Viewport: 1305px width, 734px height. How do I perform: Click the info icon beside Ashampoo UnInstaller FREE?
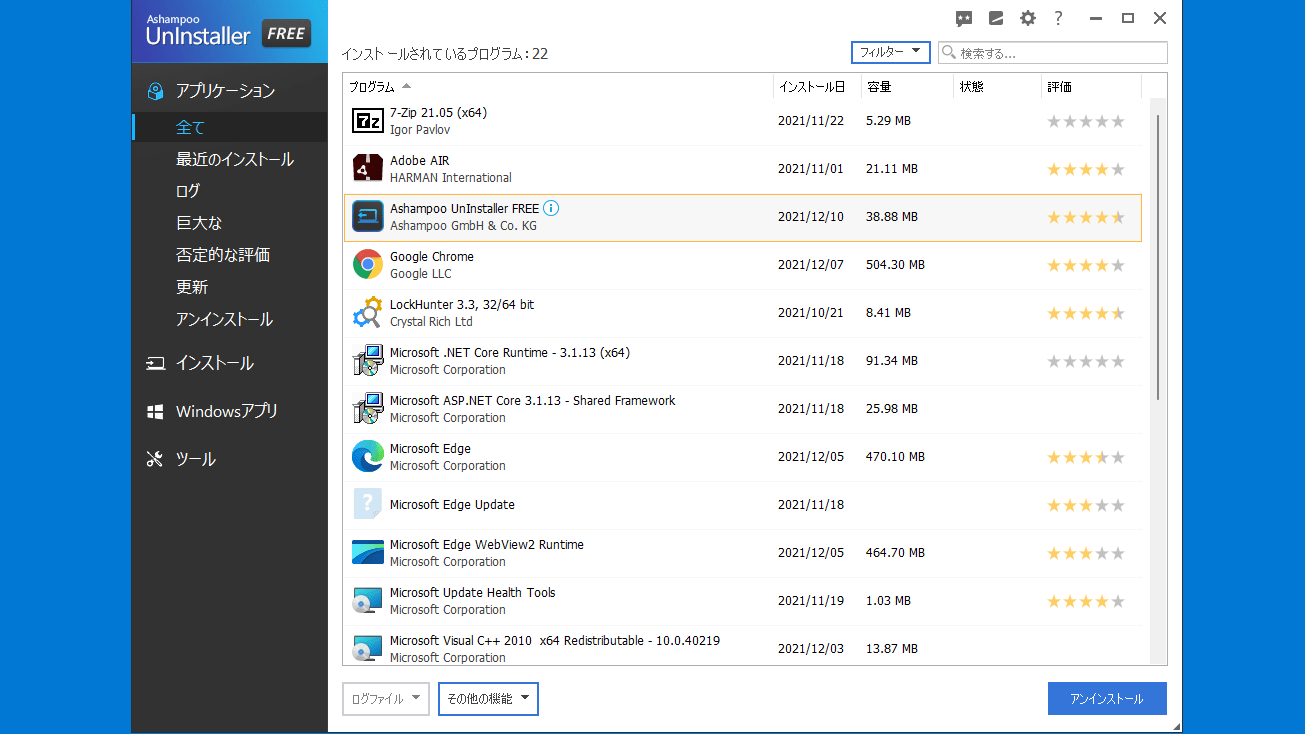[551, 209]
